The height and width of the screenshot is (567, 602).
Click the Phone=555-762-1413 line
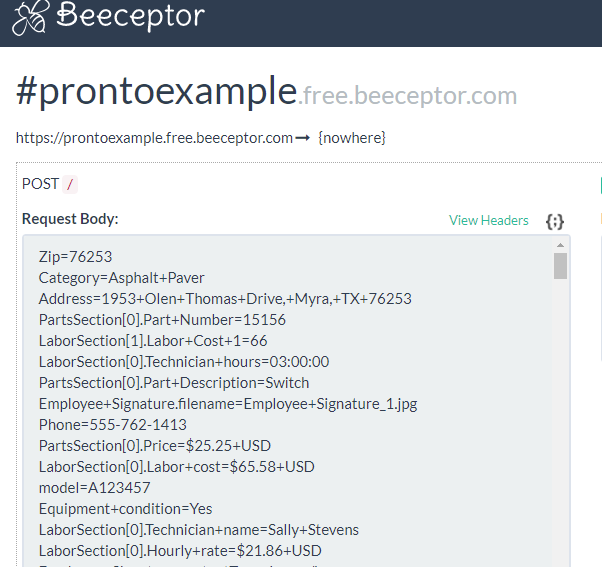point(113,425)
